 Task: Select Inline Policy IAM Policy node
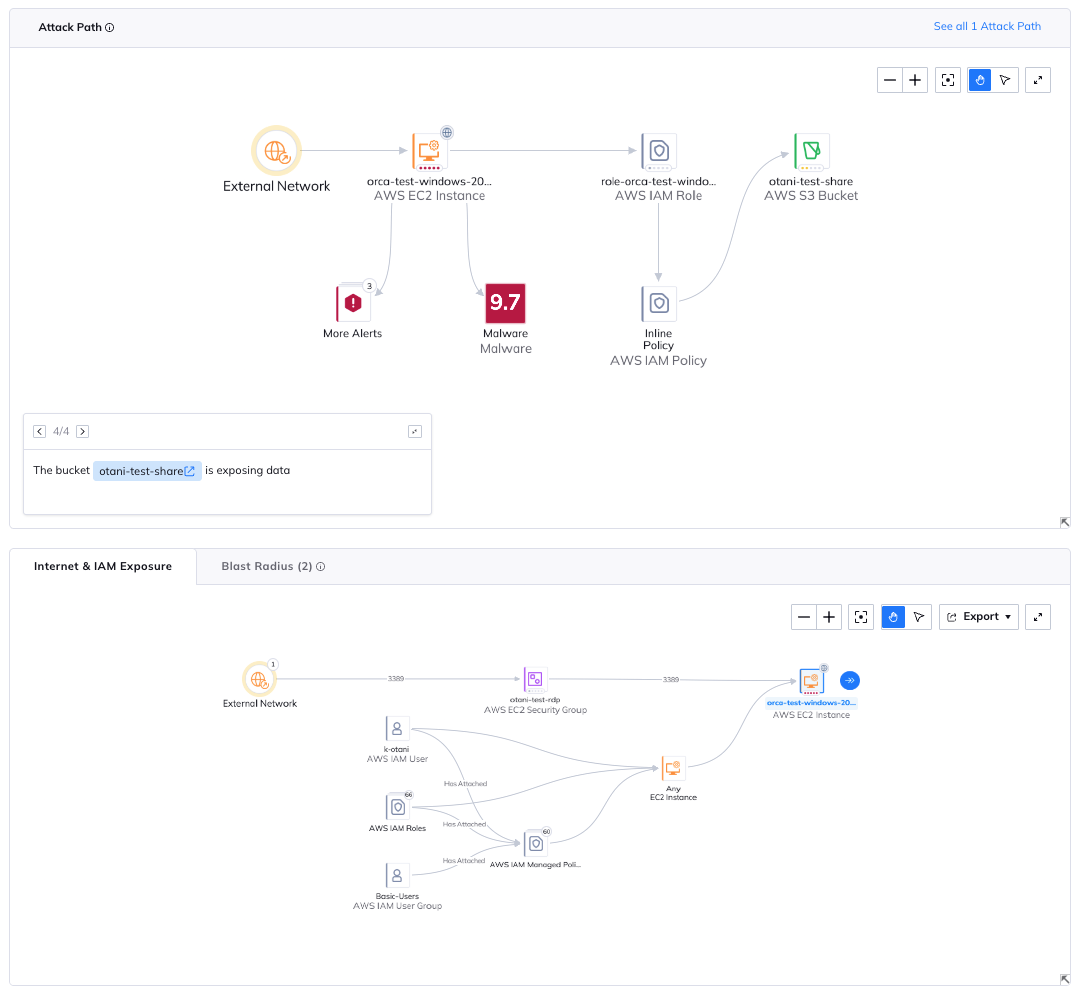(x=658, y=304)
